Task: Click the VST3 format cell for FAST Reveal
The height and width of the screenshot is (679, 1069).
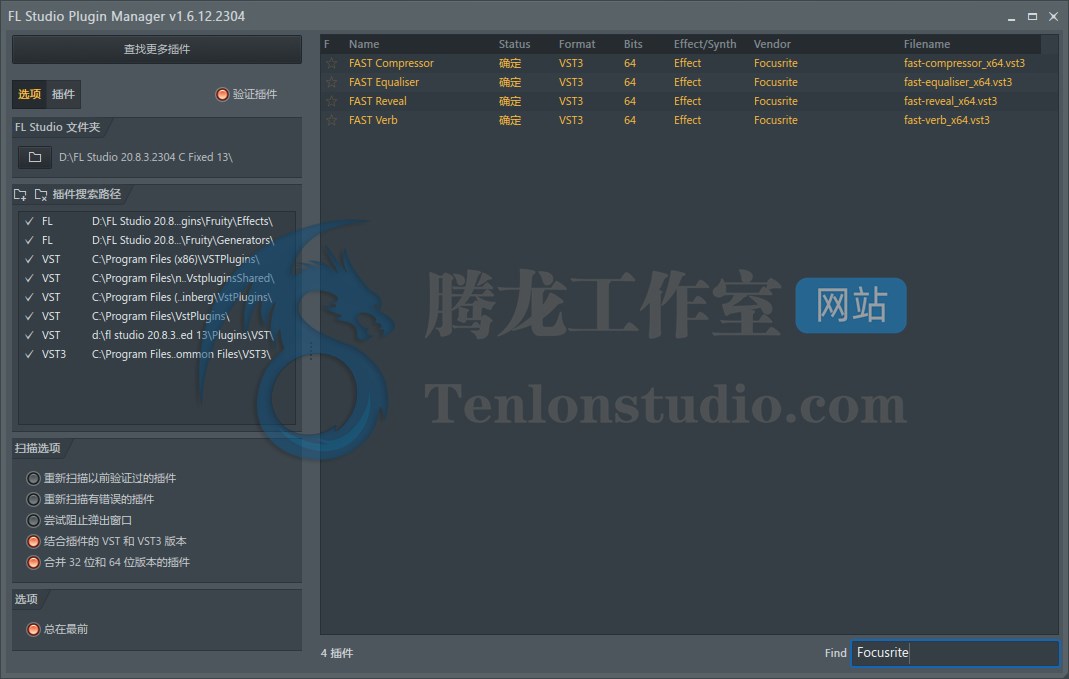Action: (x=571, y=102)
